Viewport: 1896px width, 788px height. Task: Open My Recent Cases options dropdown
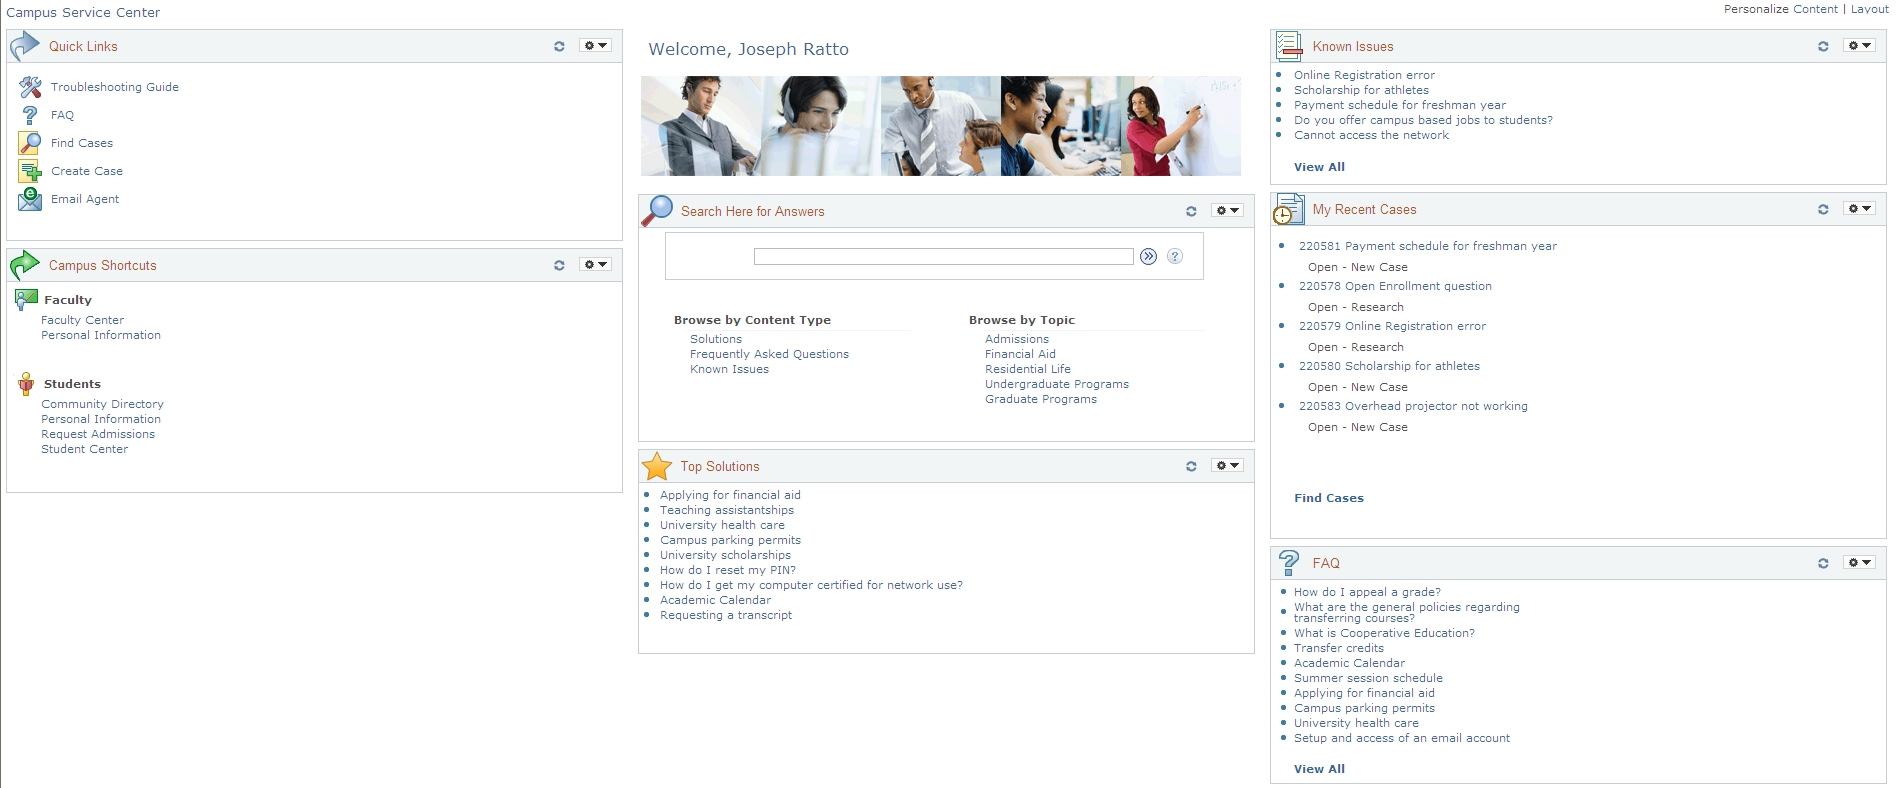(1860, 209)
